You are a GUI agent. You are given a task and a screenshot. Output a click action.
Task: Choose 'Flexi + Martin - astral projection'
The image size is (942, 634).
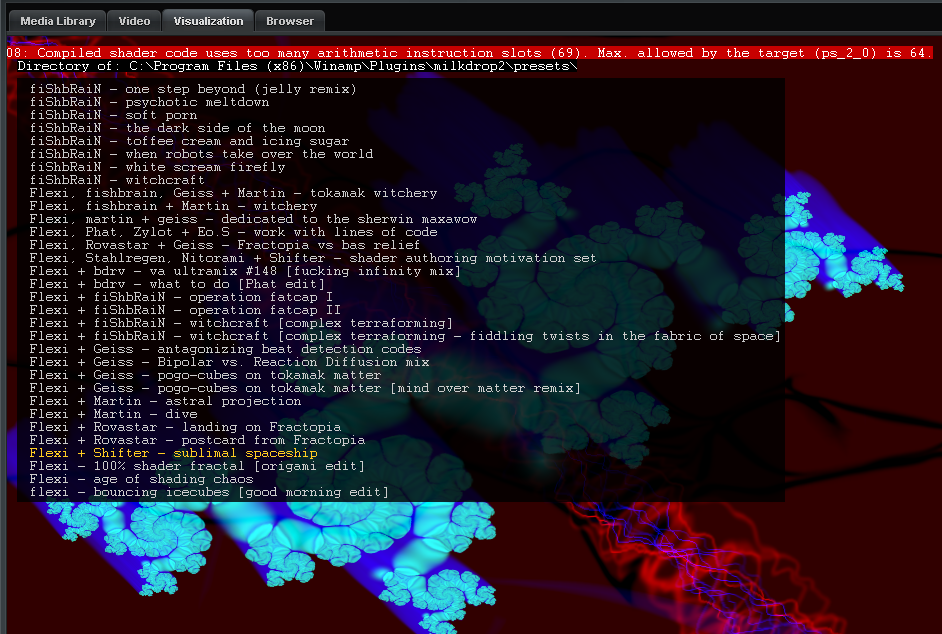pyautogui.click(x=165, y=401)
